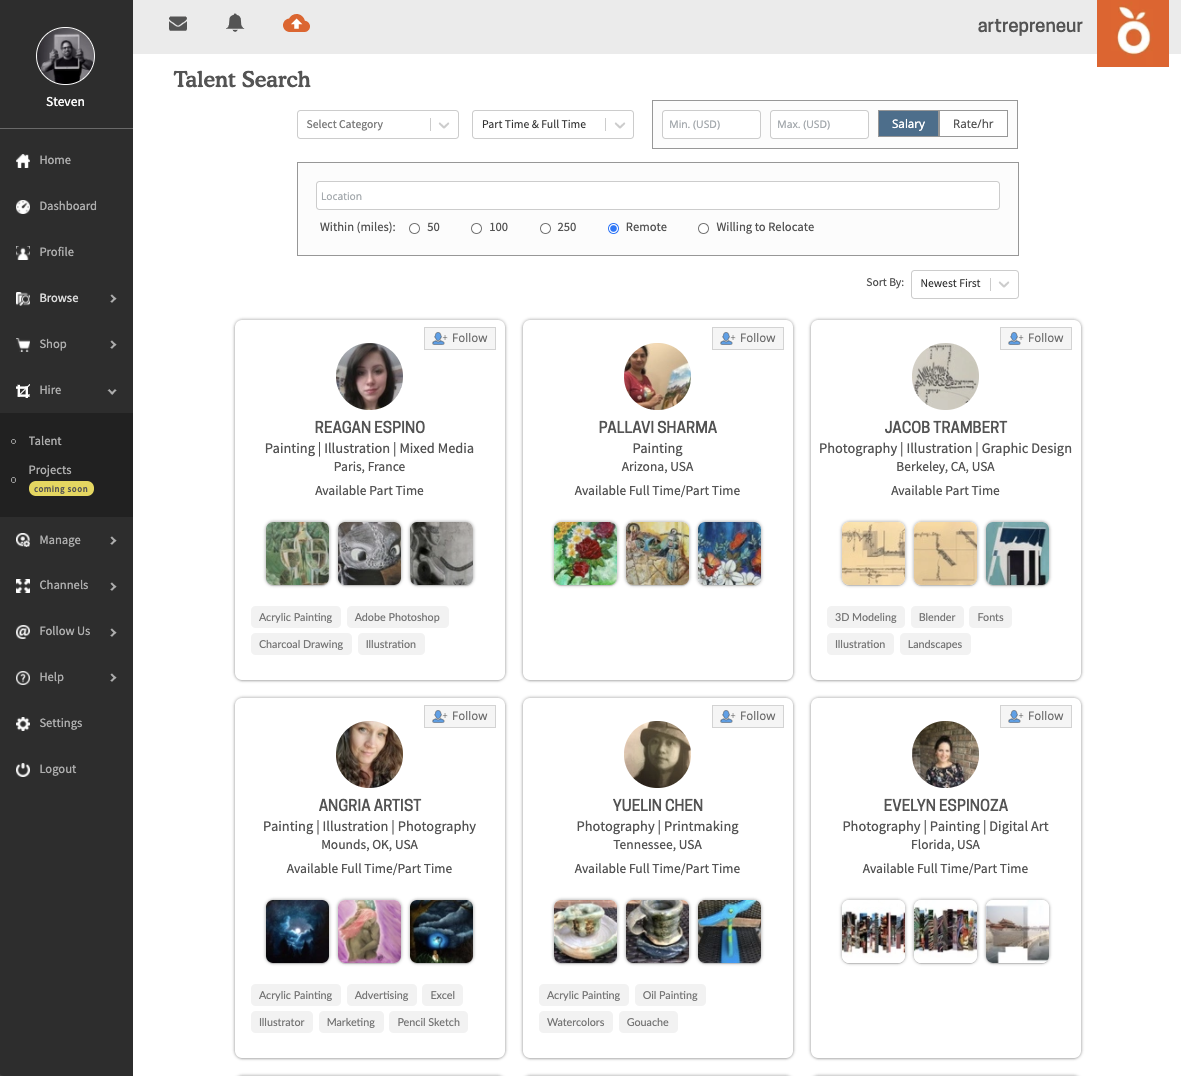Expand the Follow Us submenu chevron
Image resolution: width=1181 pixels, height=1076 pixels.
[113, 632]
